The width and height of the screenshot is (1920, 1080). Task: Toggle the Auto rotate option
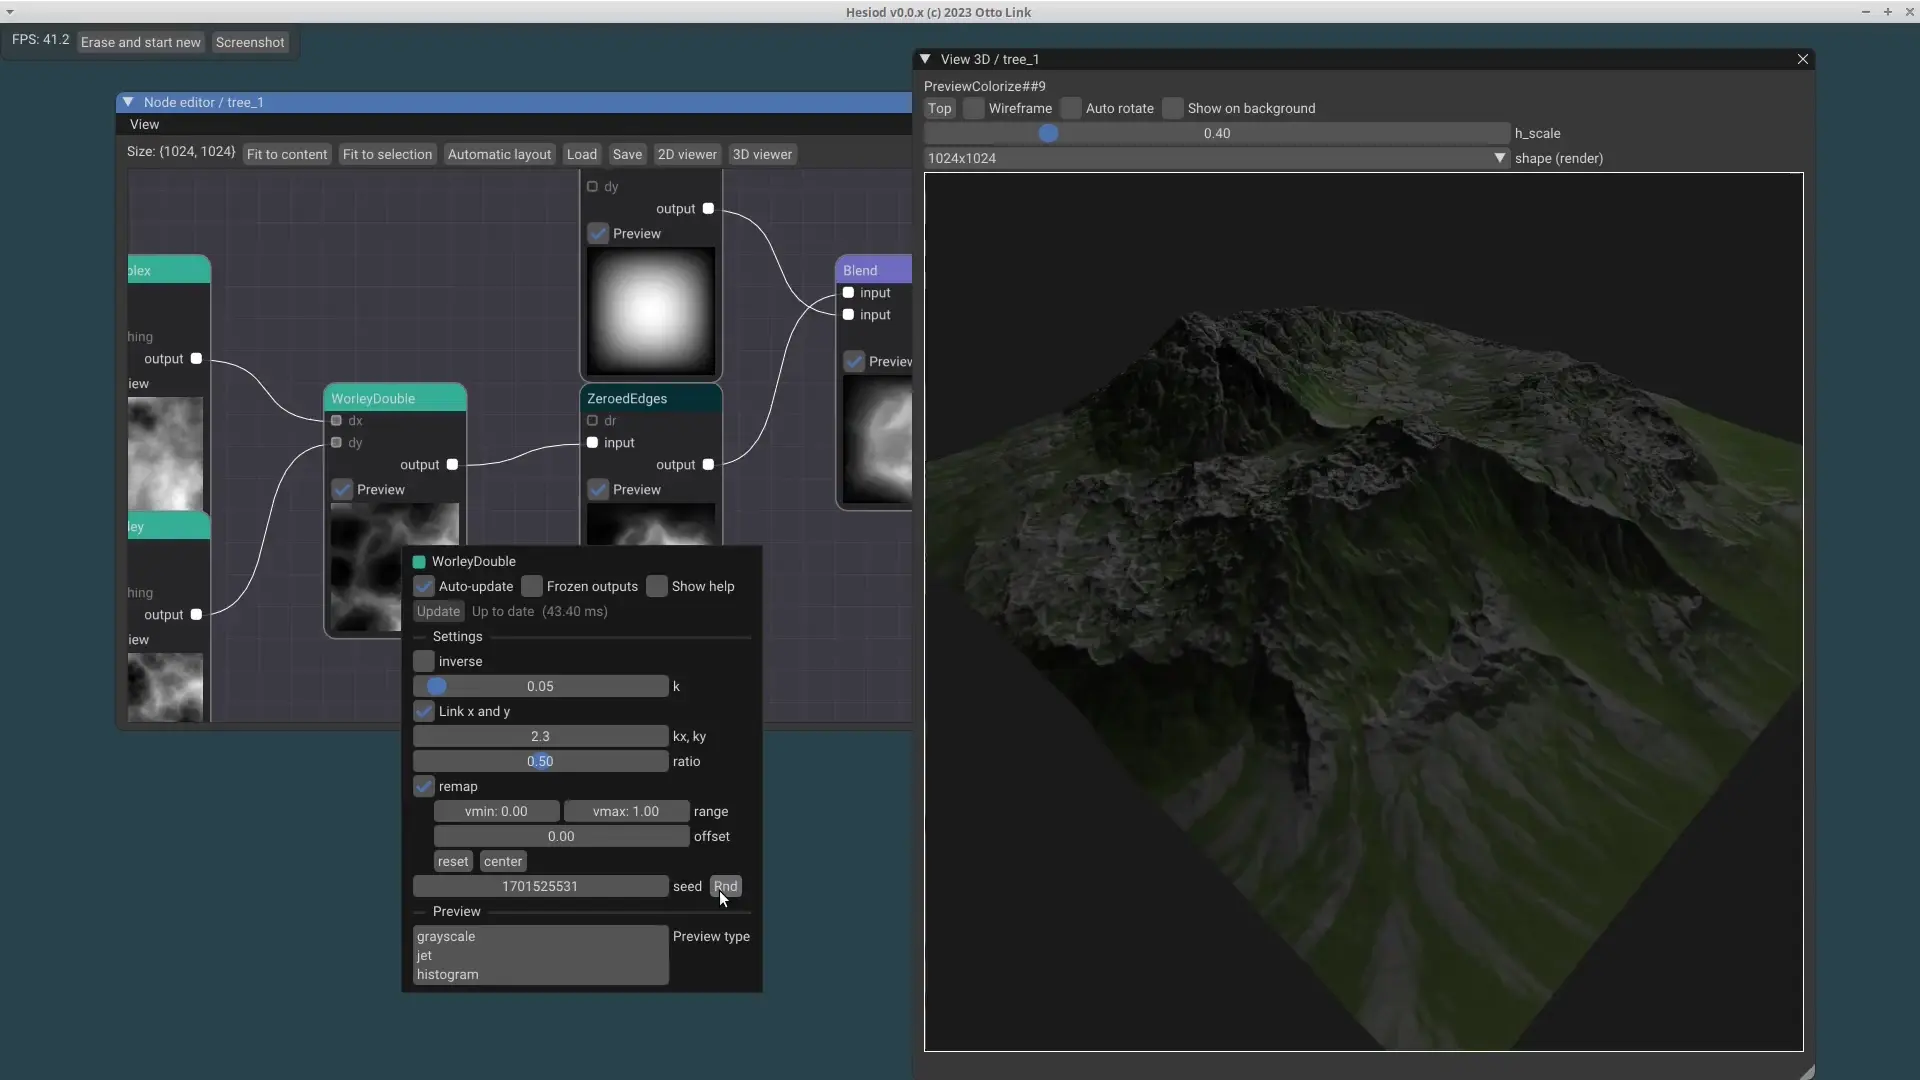coord(1070,108)
